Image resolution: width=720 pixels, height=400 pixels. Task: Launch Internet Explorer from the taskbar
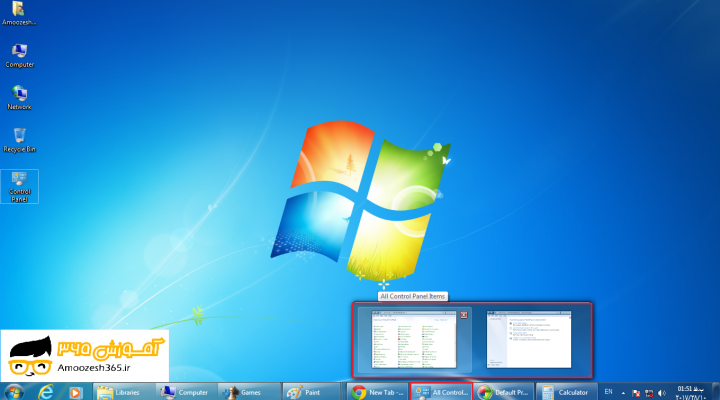(x=46, y=392)
